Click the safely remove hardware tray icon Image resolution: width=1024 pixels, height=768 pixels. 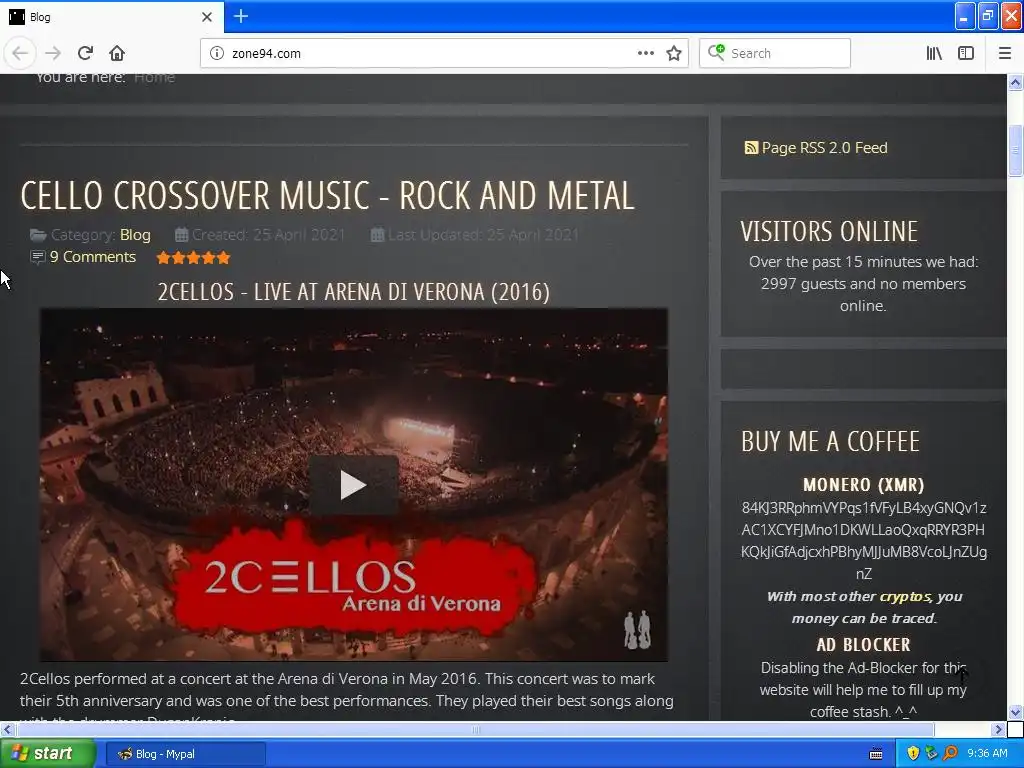click(931, 754)
